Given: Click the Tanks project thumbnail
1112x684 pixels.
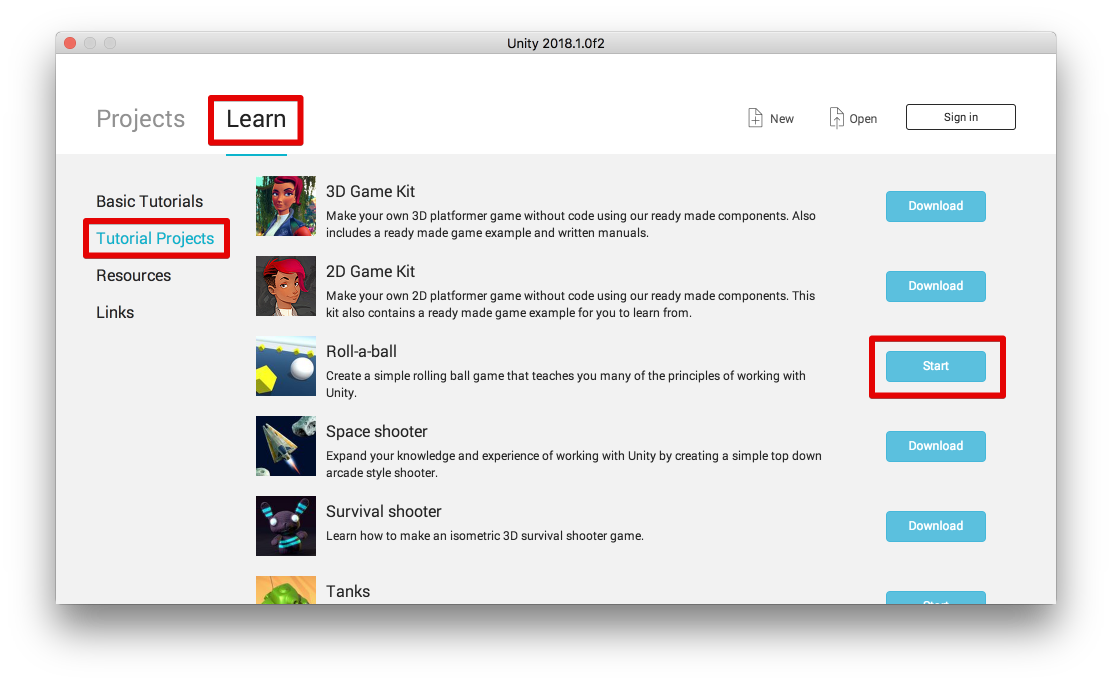Looking at the screenshot, I should tap(286, 590).
